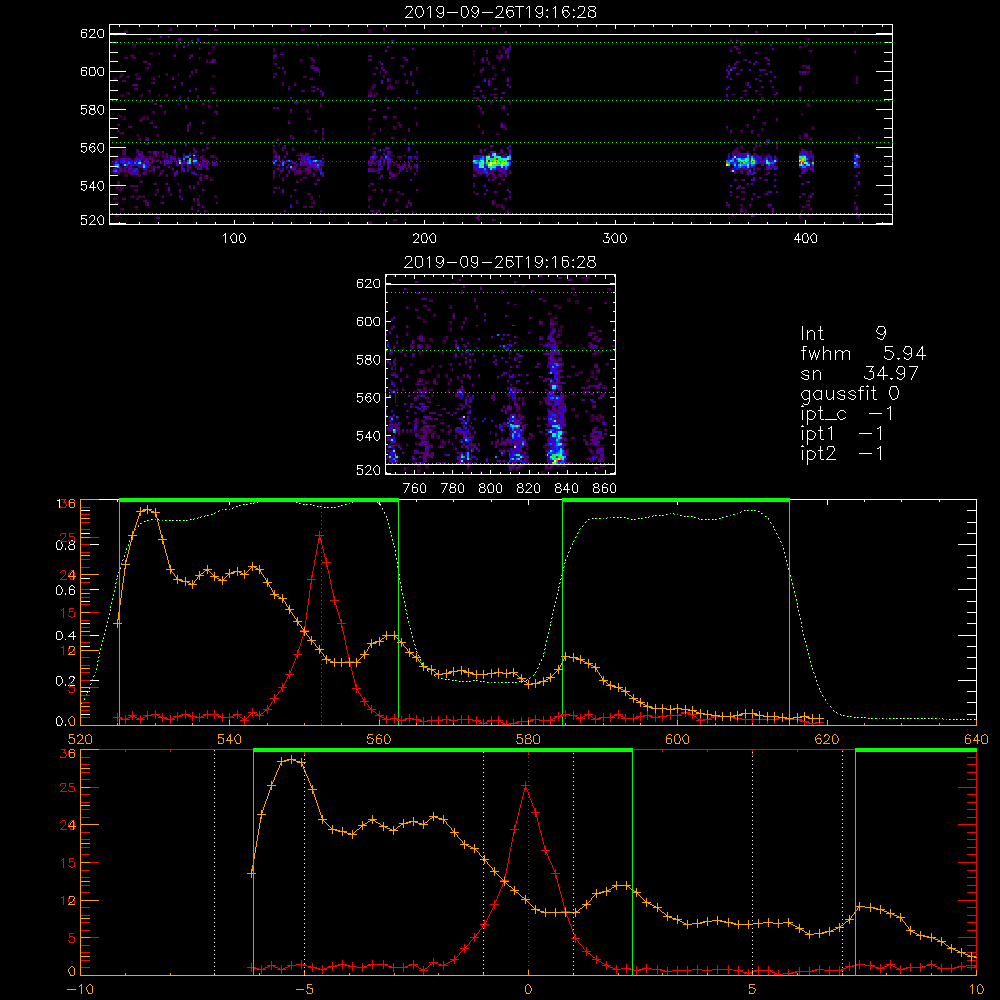Screen dimensions: 1000x1000
Task: Click y-axis label 540 on top spectrogram
Action: [92, 186]
